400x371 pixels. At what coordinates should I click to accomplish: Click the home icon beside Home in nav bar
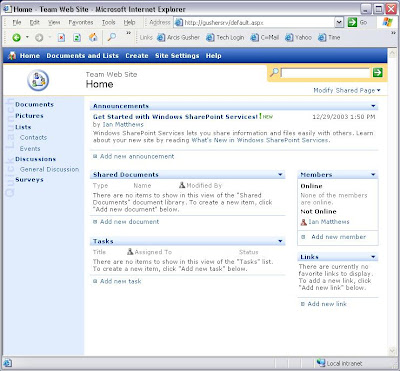[x=12, y=56]
